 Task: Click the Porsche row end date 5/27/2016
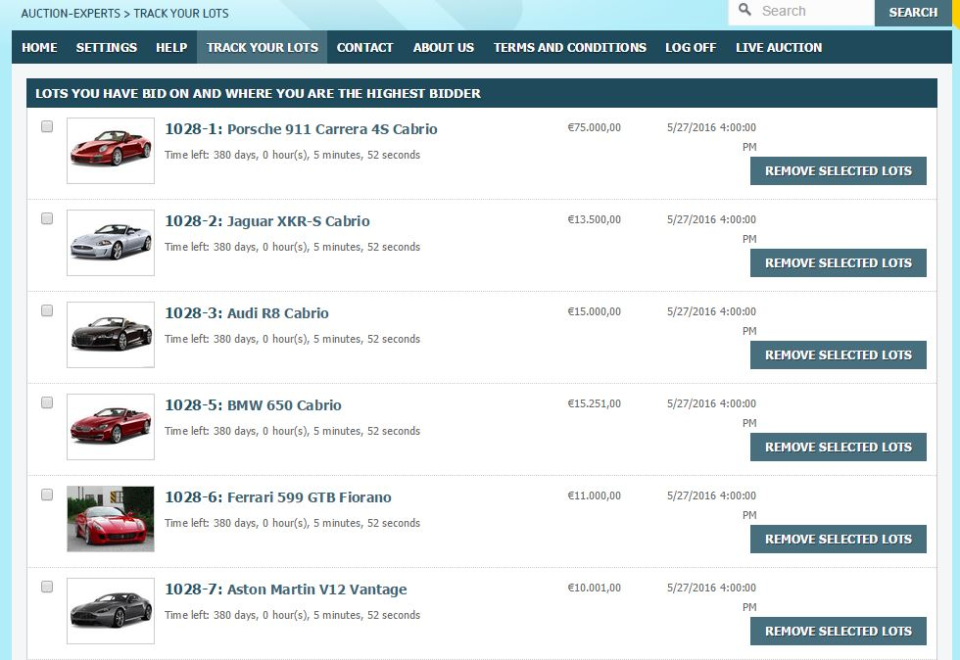coord(711,137)
